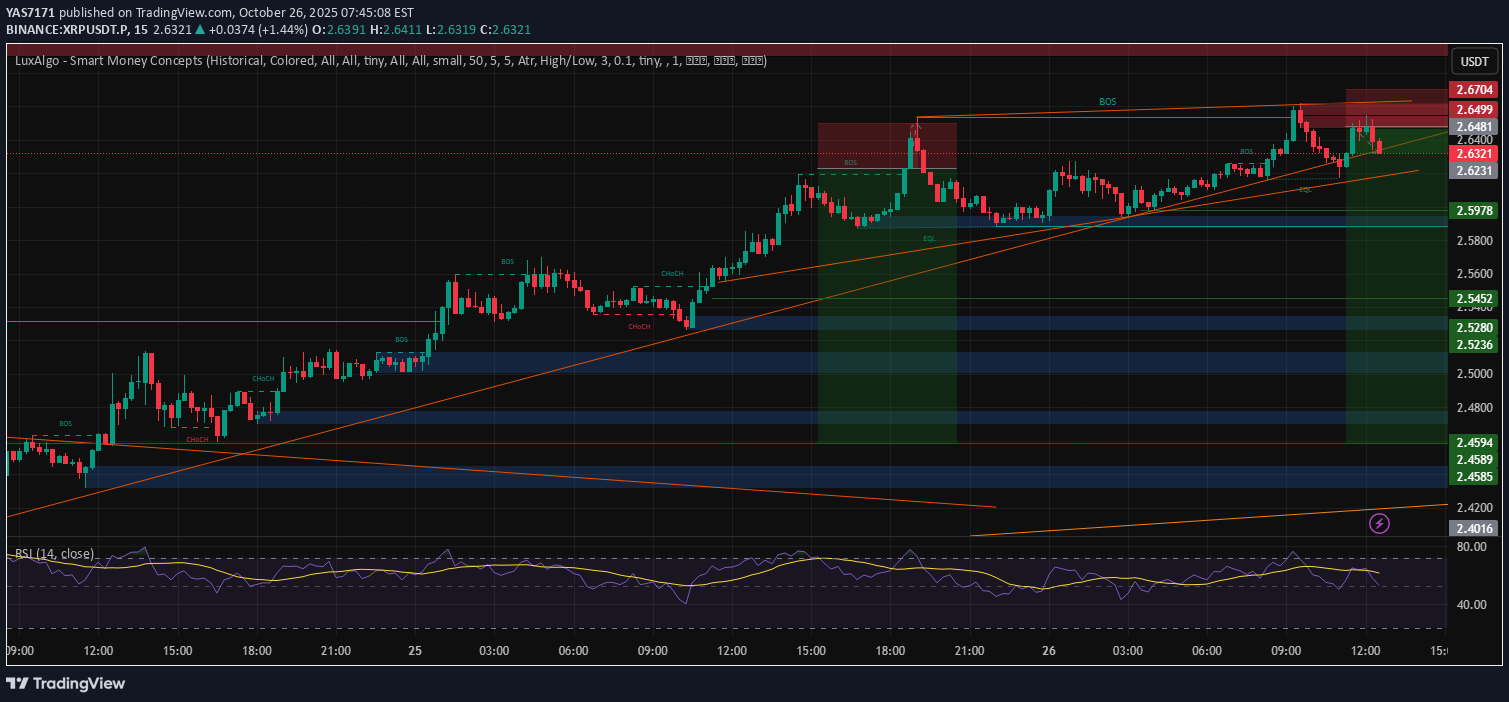The height and width of the screenshot is (702, 1509).
Task: Click the current price tag 2.6321
Action: 1474,154
